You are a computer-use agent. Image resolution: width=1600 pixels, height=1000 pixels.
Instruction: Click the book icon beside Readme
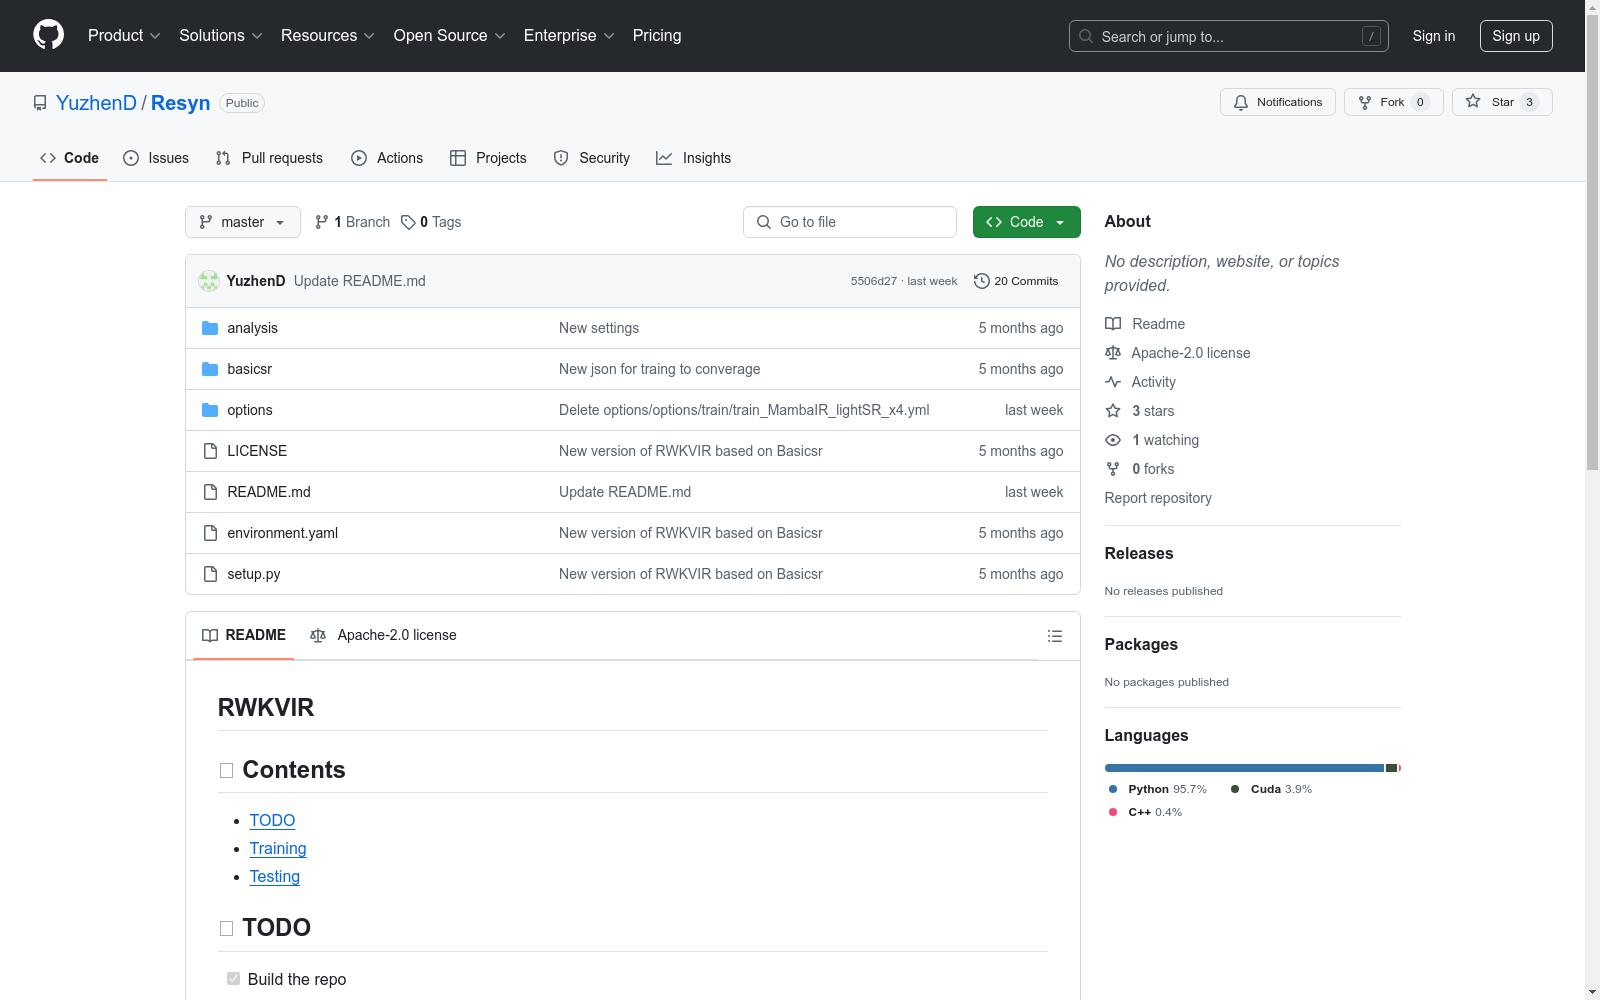point(1113,324)
